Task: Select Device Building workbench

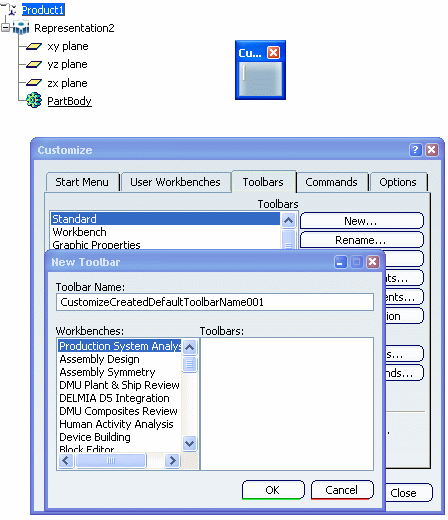Action: [x=120, y=437]
